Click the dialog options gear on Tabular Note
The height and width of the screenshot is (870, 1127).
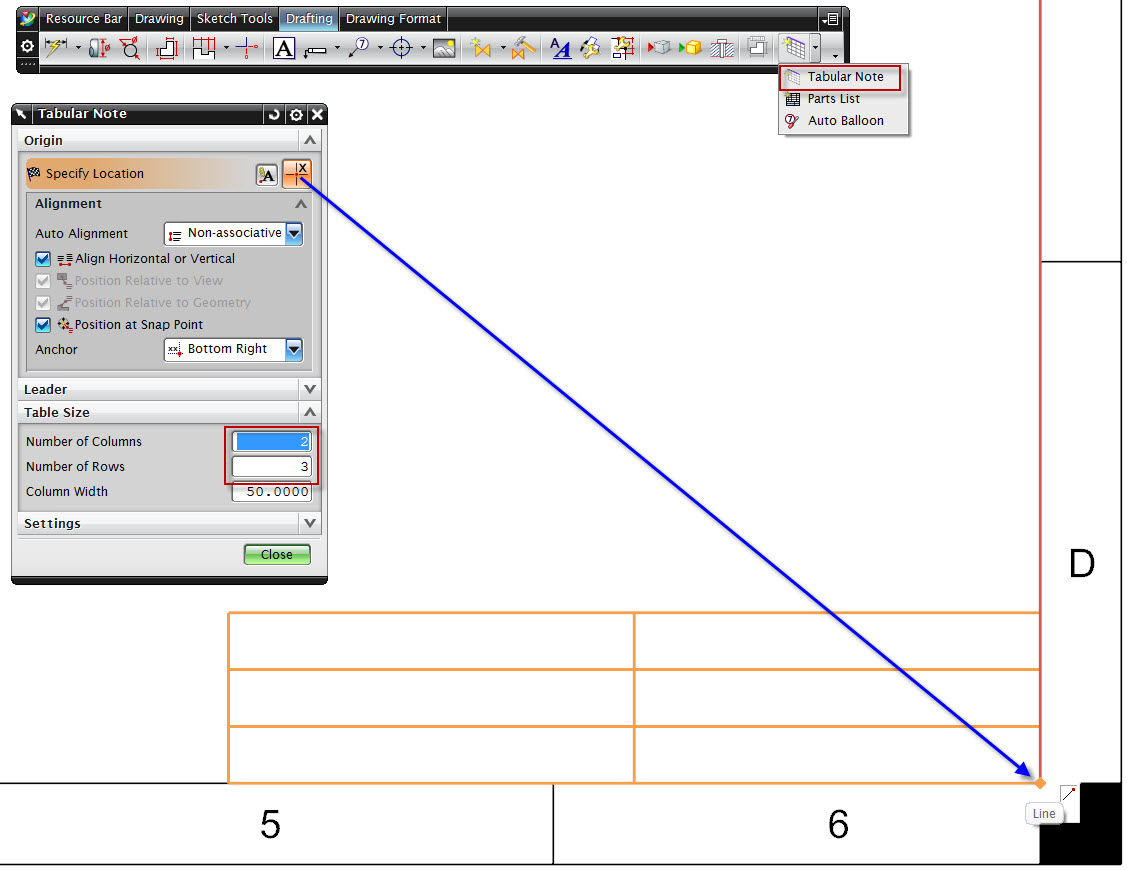(296, 114)
